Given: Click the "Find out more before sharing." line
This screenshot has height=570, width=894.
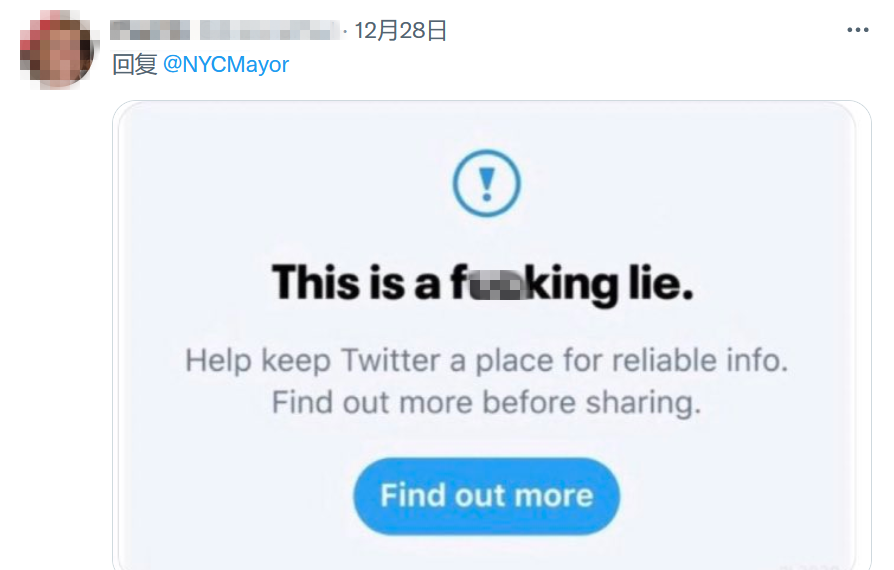Looking at the screenshot, I should pyautogui.click(x=486, y=402).
